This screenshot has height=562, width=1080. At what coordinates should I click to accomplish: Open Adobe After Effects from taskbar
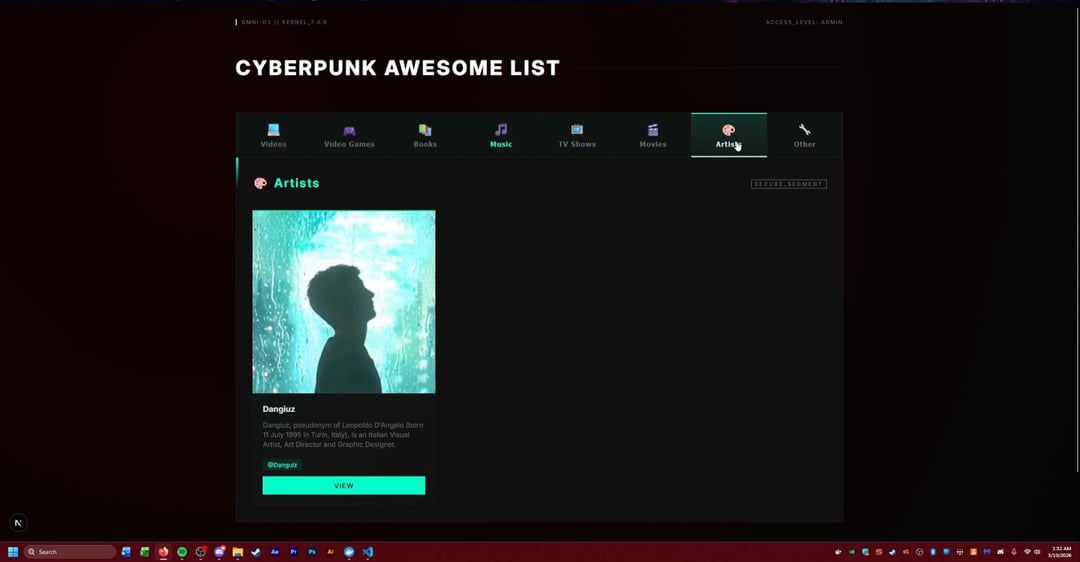tap(275, 552)
